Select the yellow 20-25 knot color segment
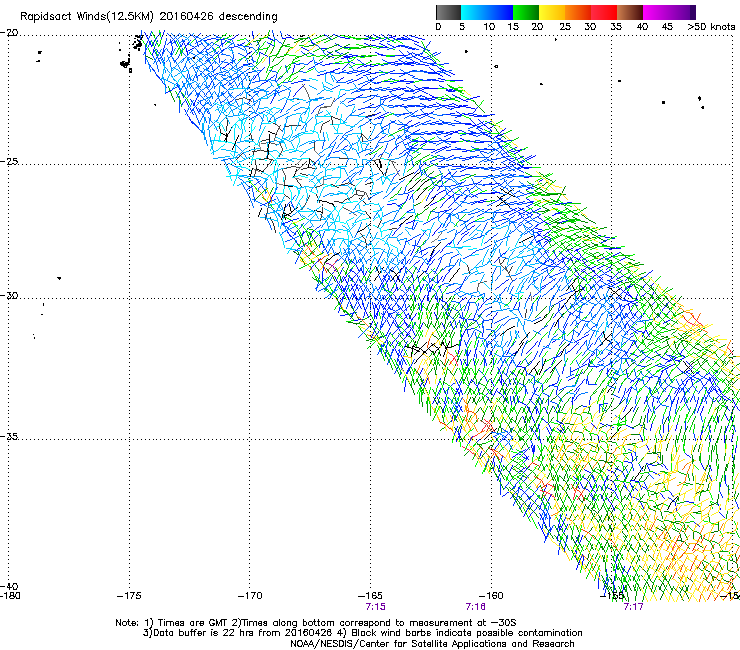This screenshot has height=650, width=740. pos(552,12)
